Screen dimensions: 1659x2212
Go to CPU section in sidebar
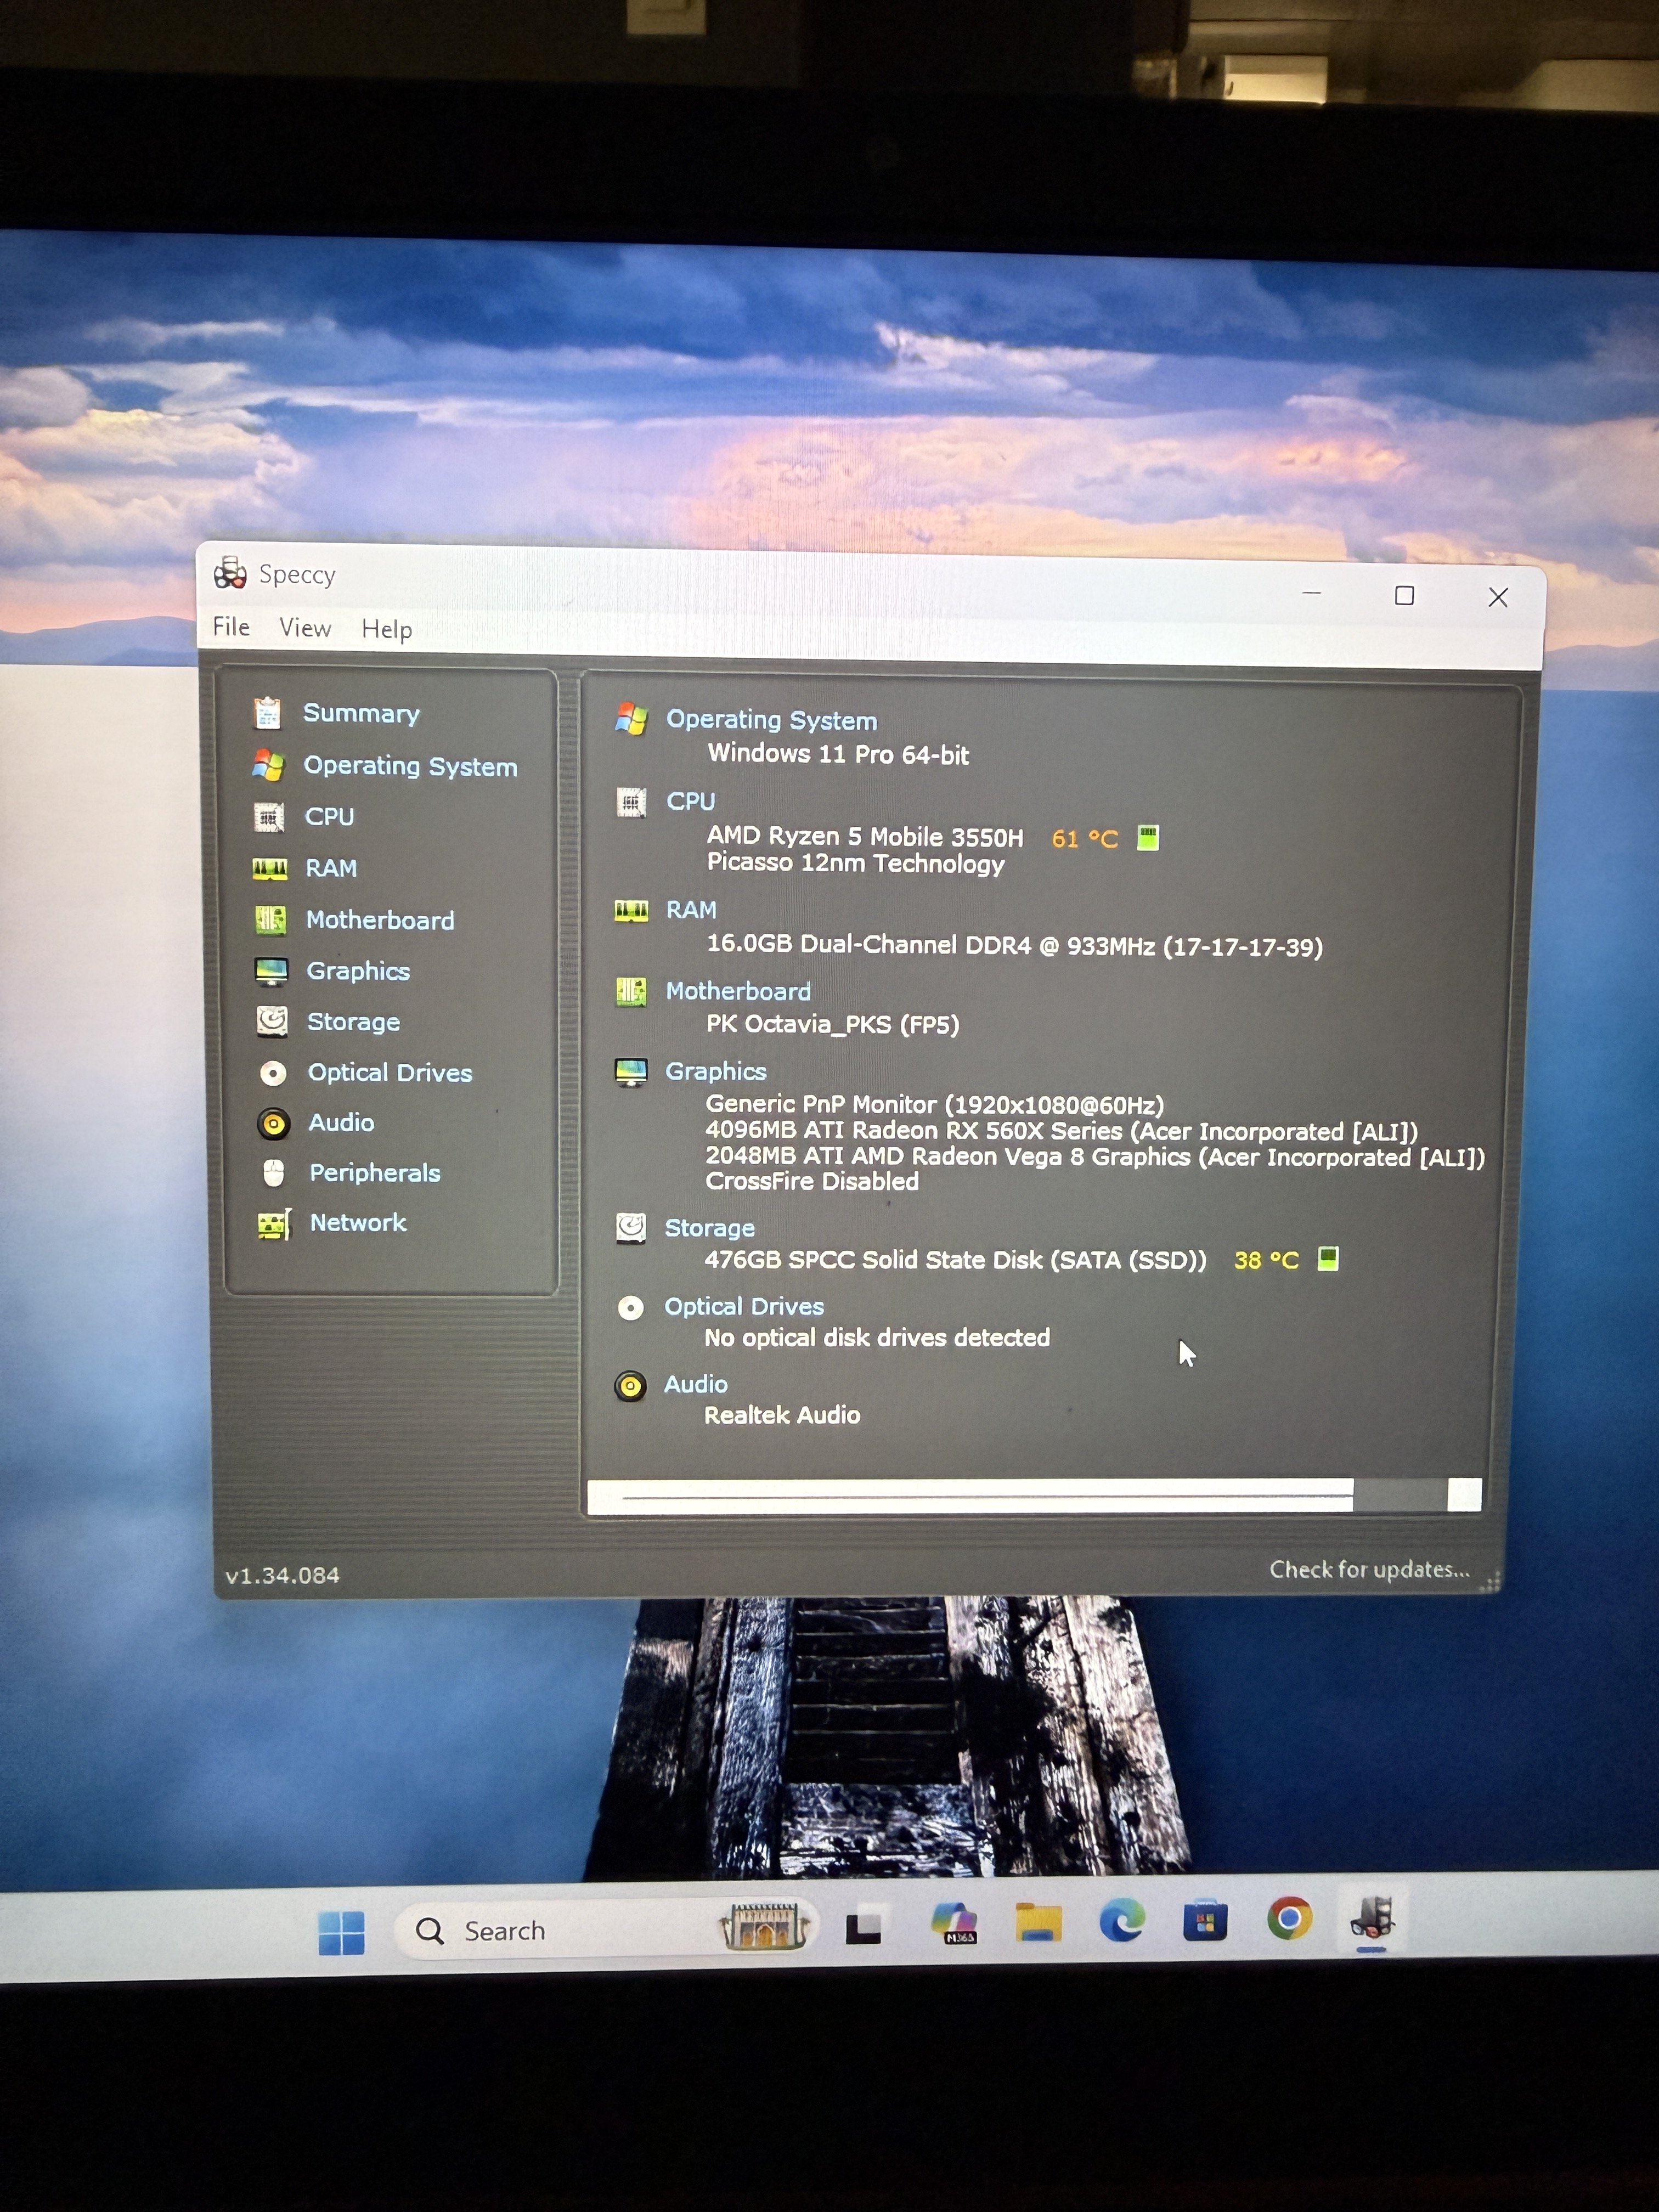tap(329, 817)
